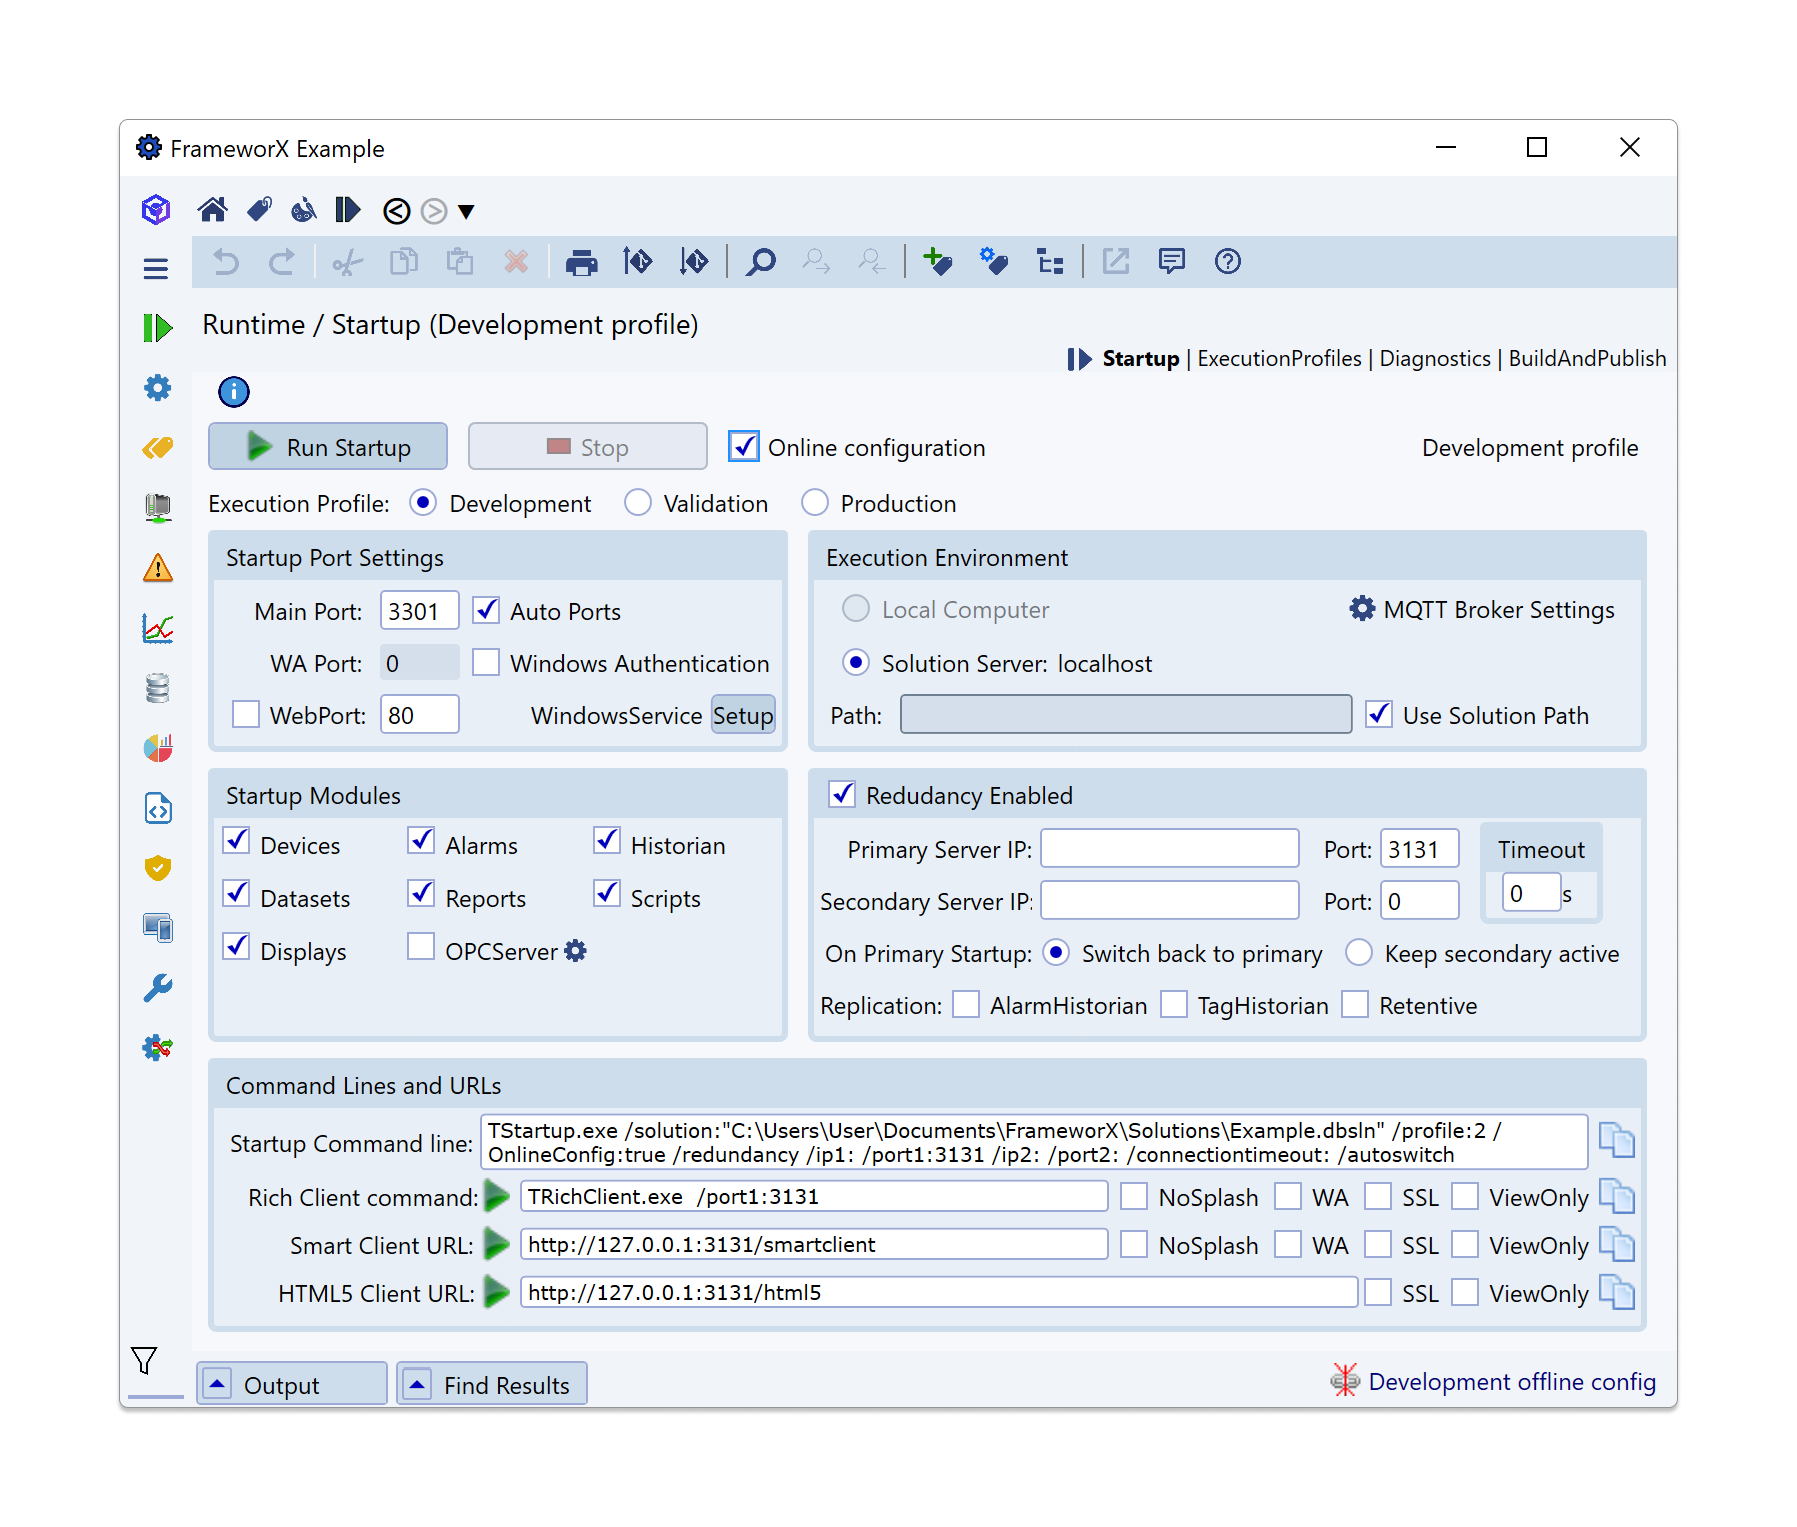This screenshot has width=1797, height=1527.
Task: Open OPCServer settings gear icon
Action: [x=576, y=951]
